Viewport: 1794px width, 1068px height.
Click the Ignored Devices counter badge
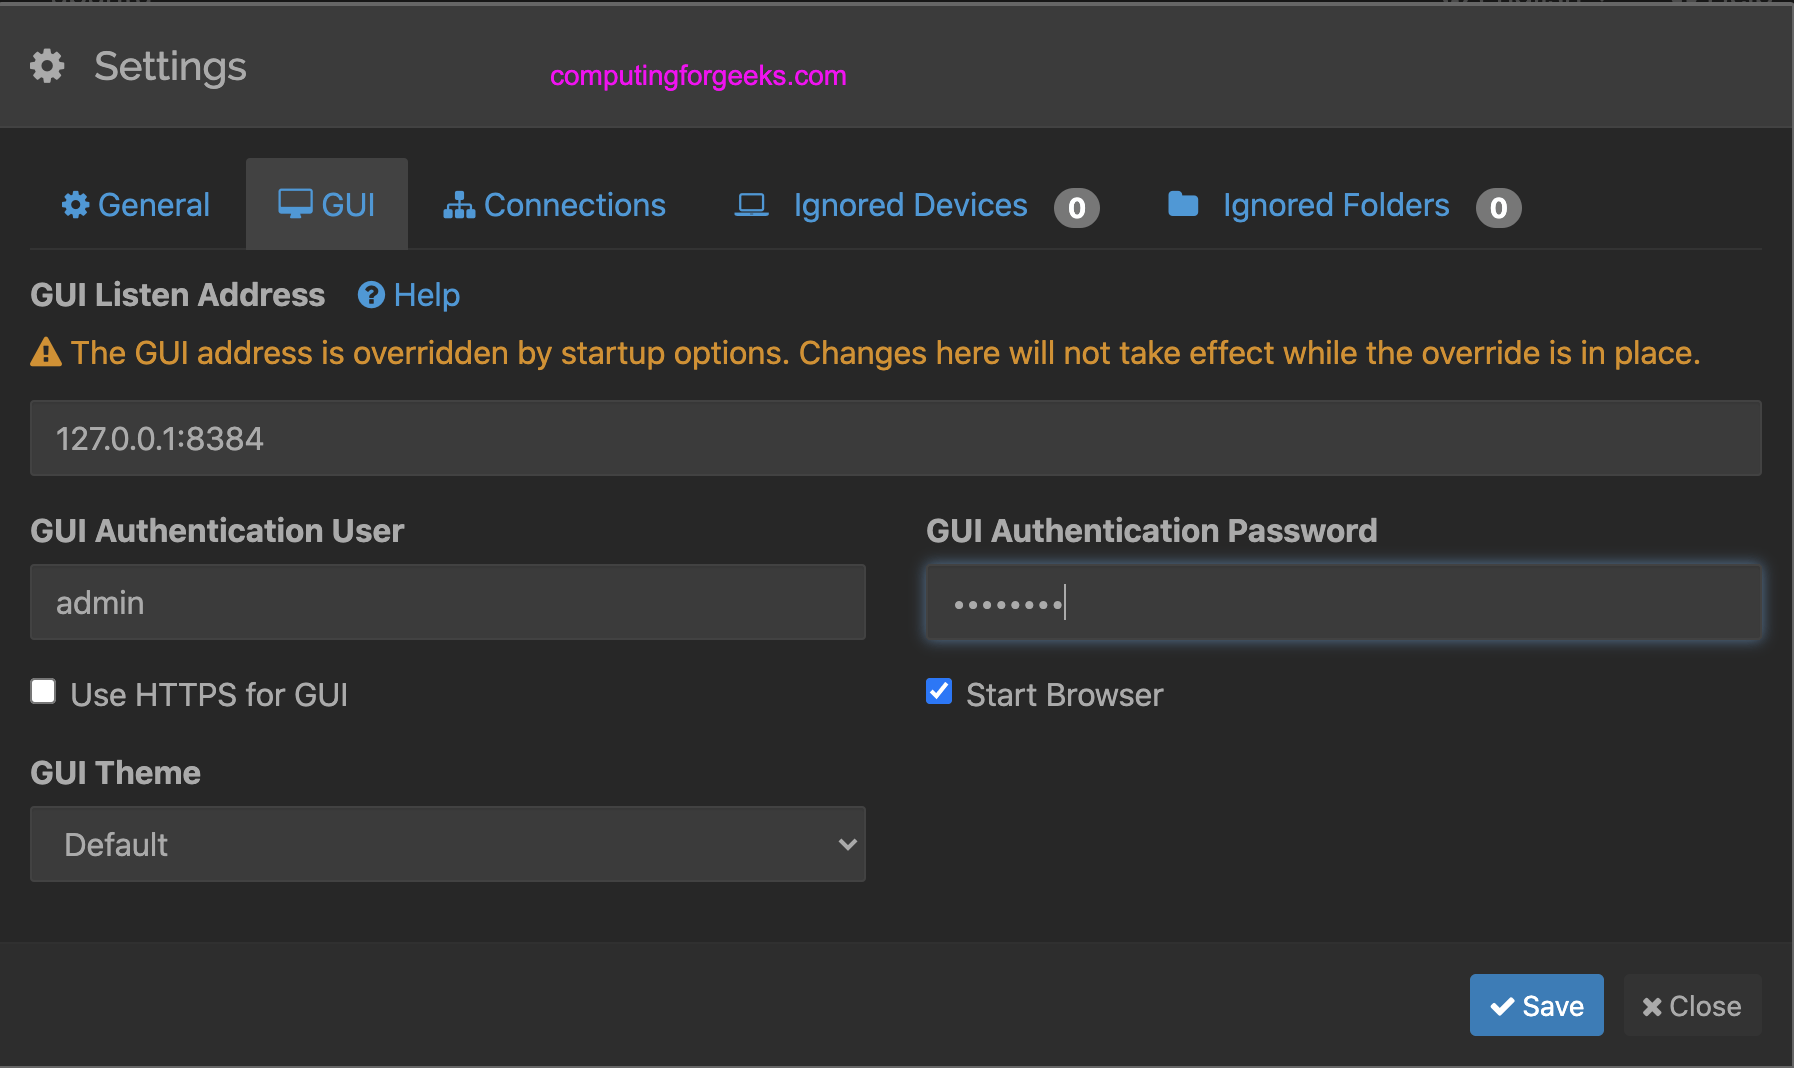pyautogui.click(x=1076, y=208)
